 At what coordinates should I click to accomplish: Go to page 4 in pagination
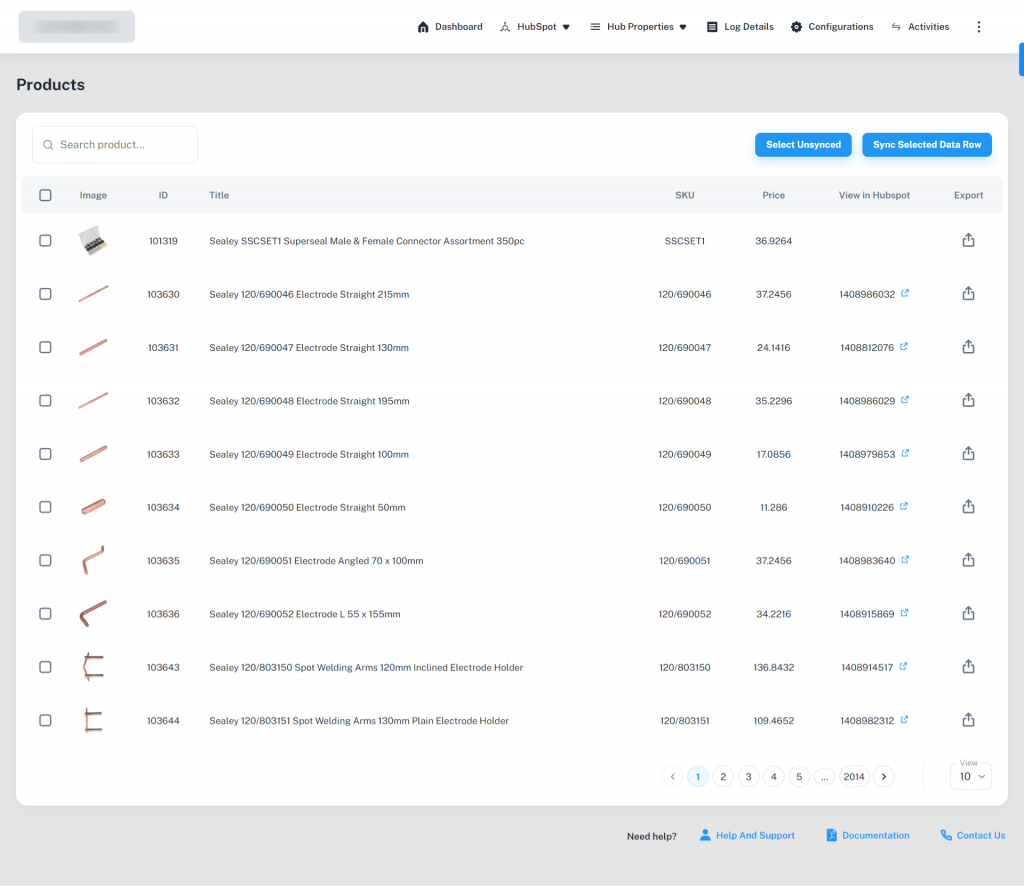point(774,777)
